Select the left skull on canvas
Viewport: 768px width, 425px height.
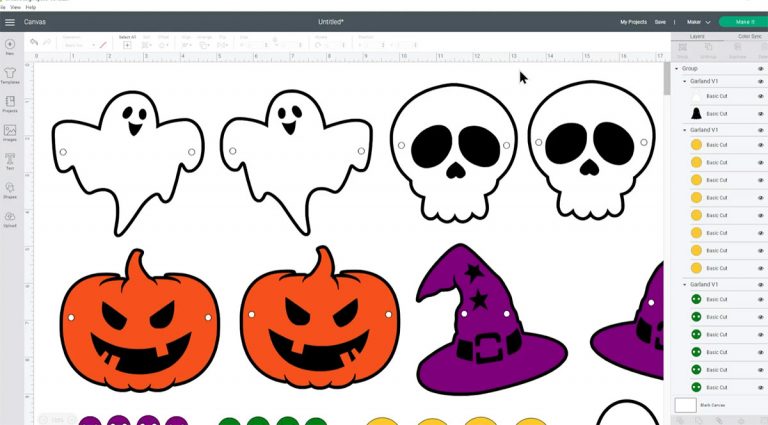coord(454,153)
